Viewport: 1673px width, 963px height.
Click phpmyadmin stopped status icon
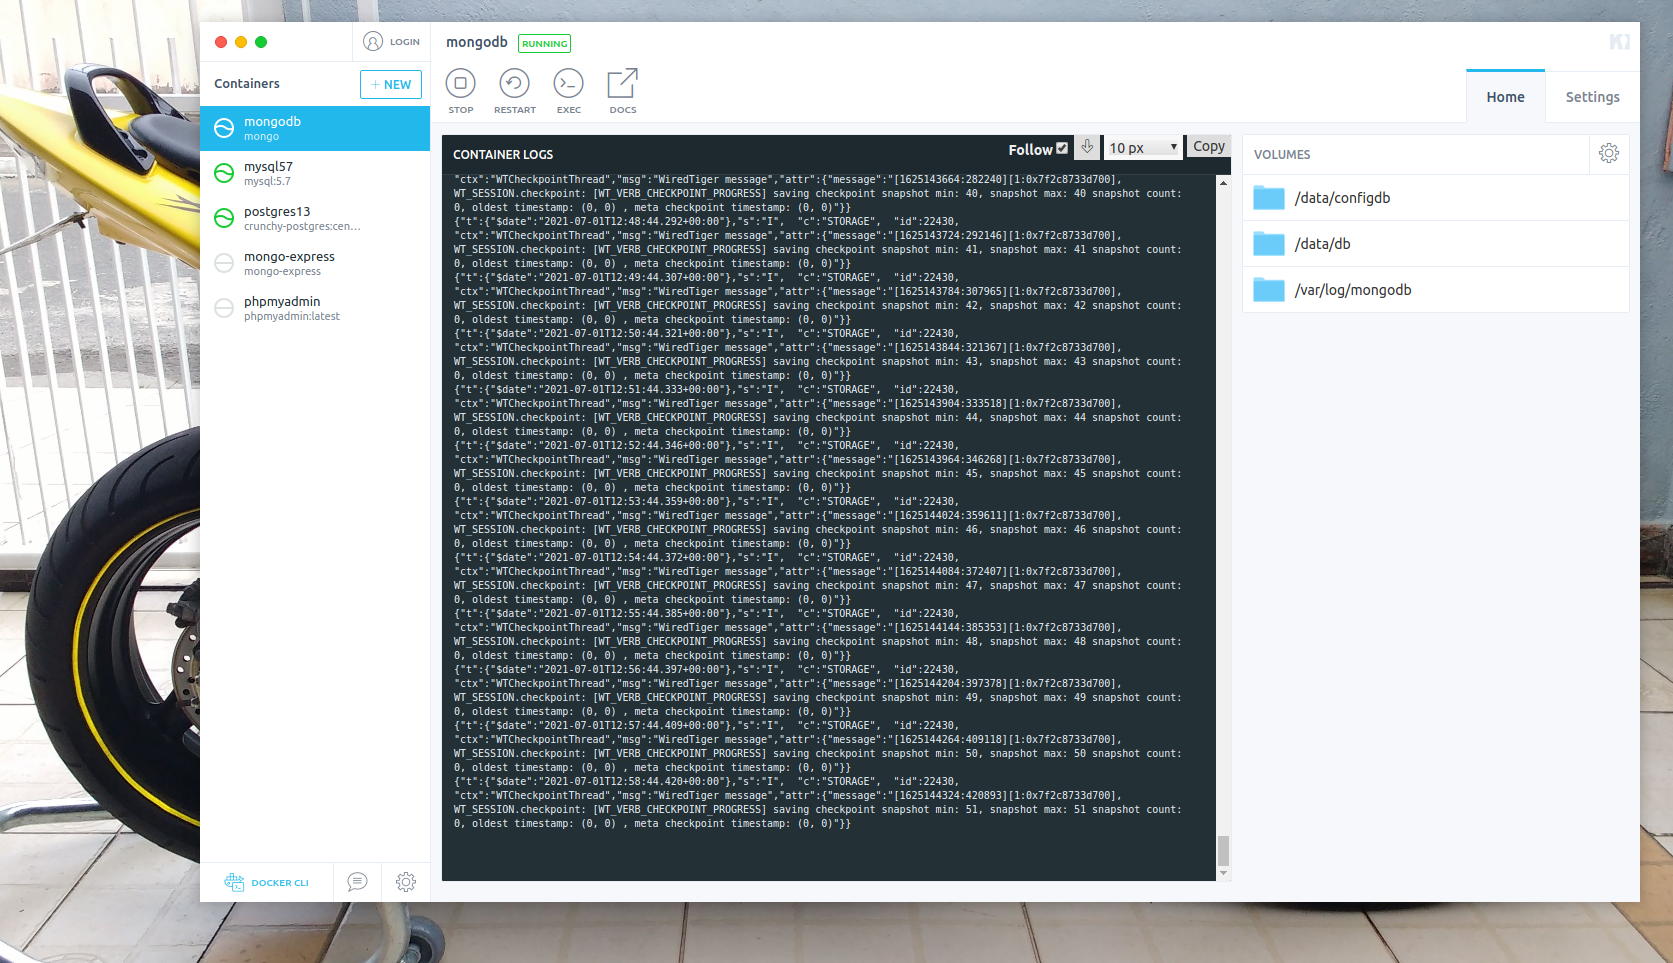pos(224,308)
